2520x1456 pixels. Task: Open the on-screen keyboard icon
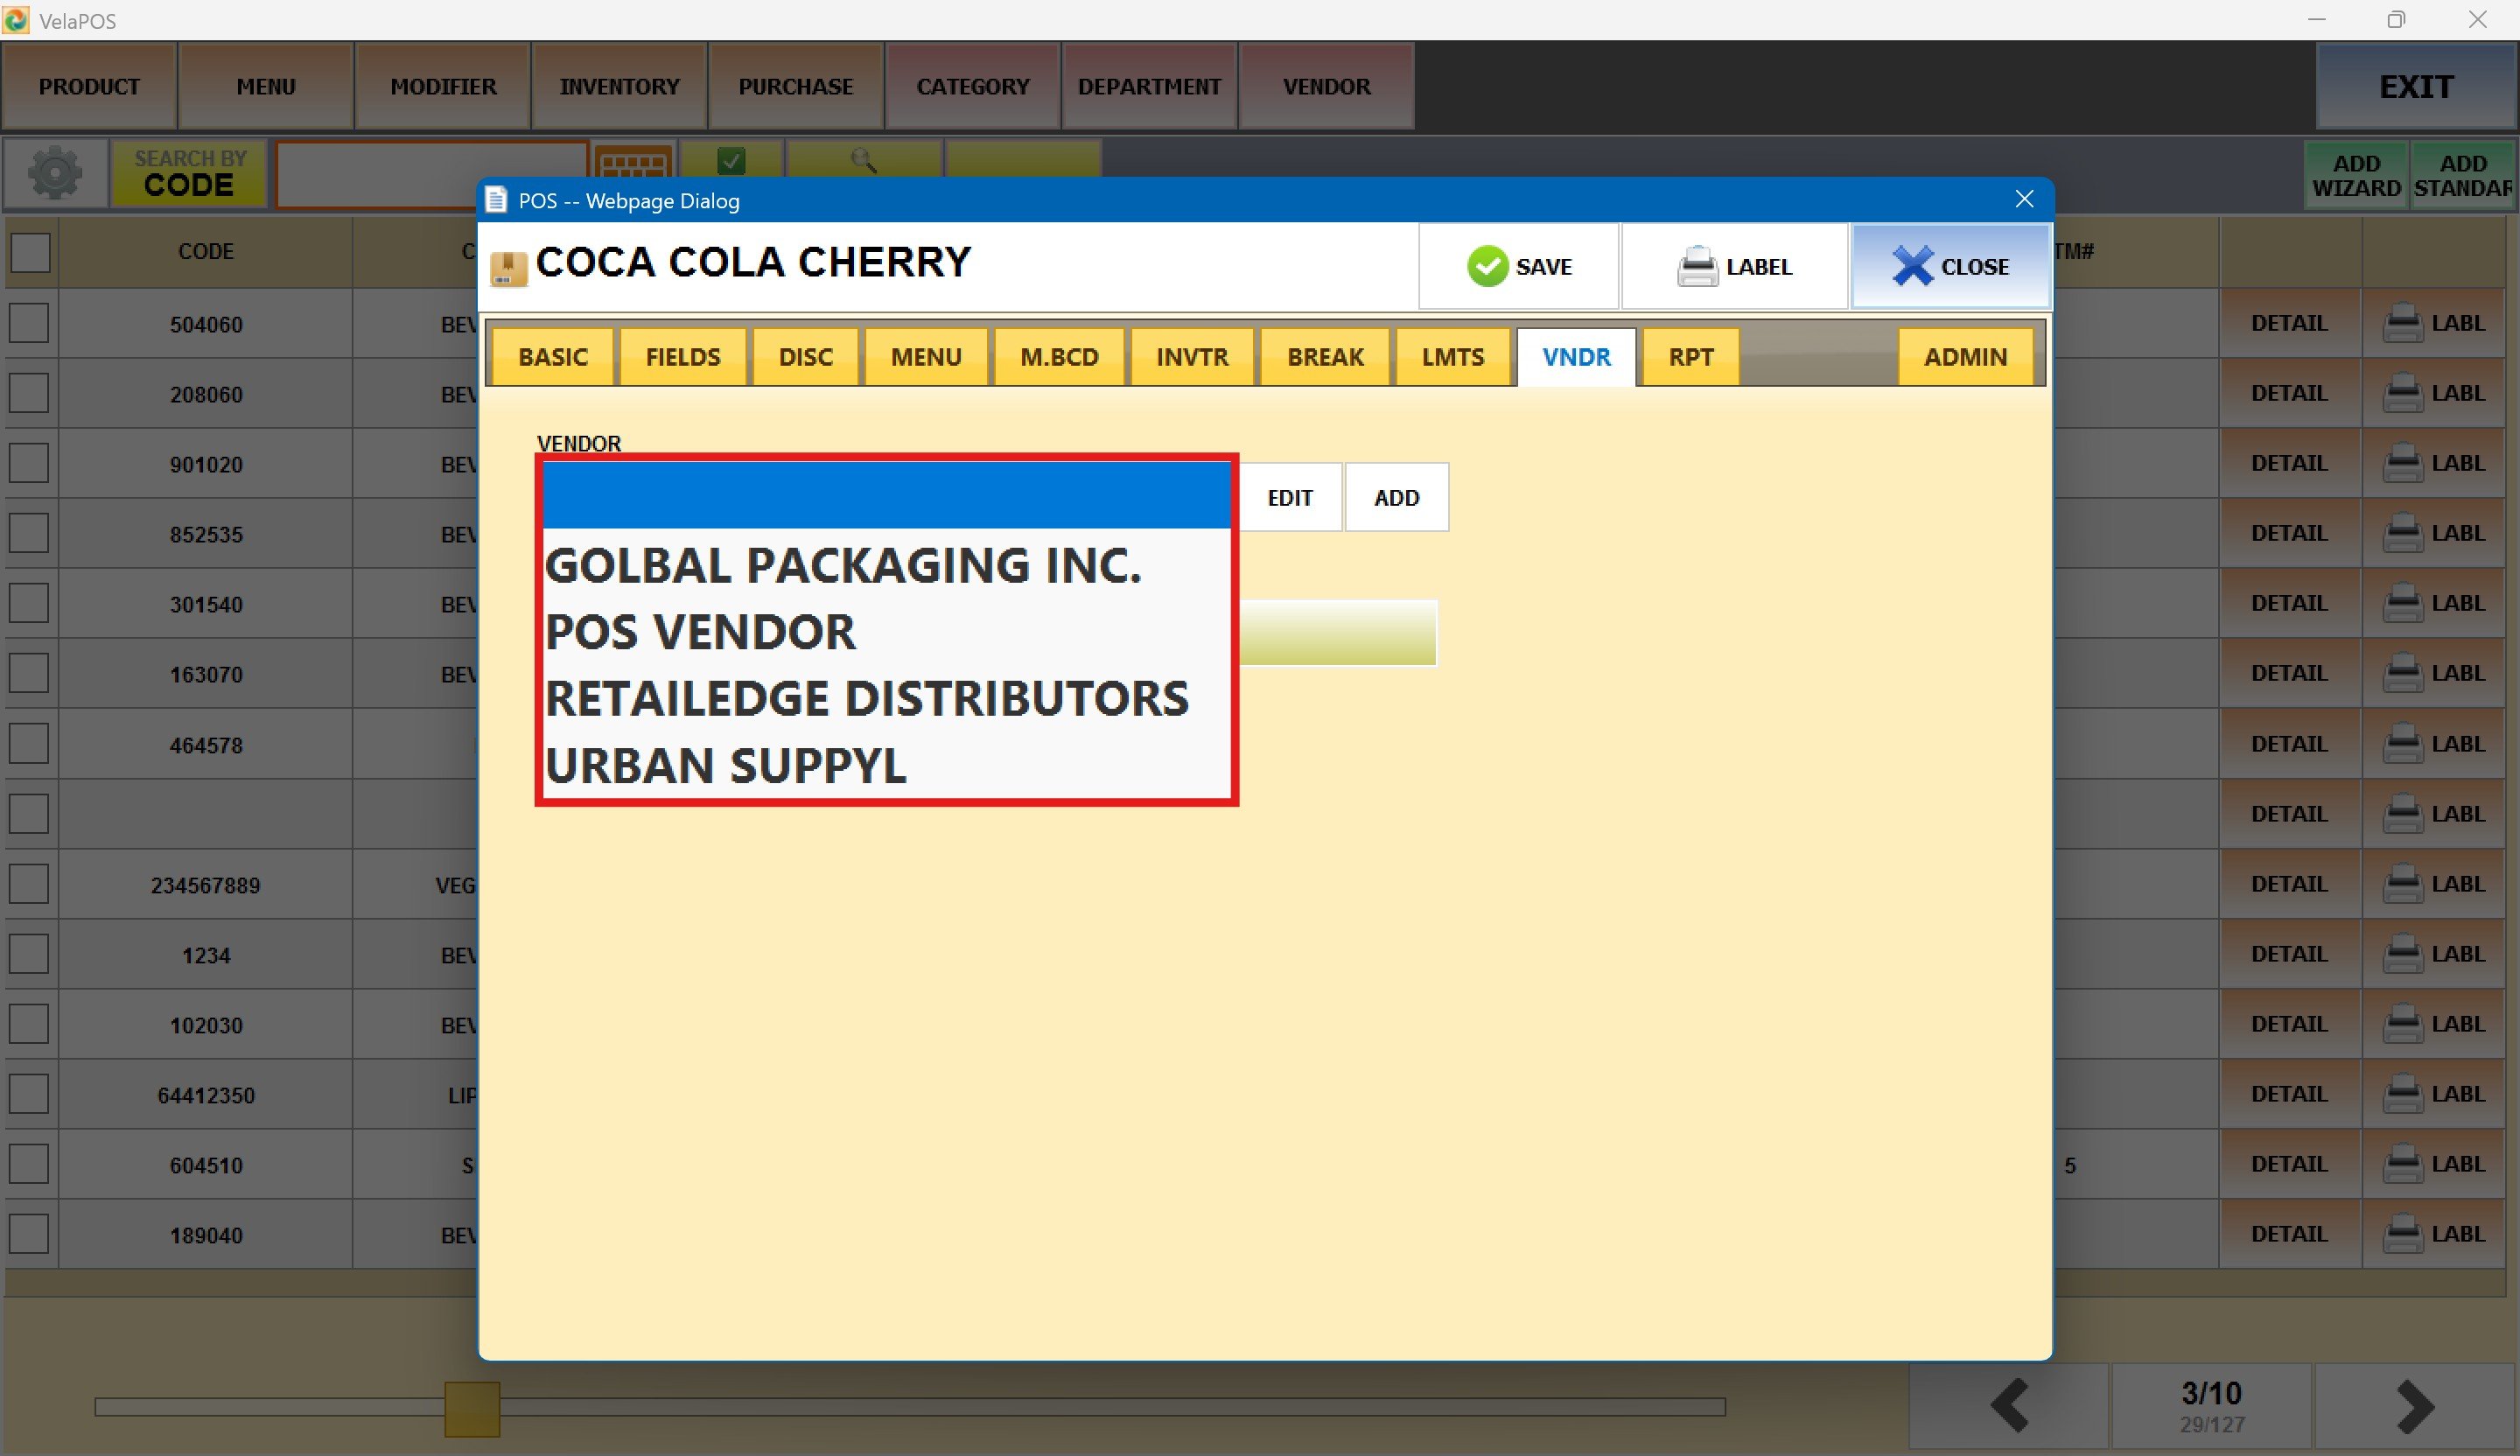(633, 162)
